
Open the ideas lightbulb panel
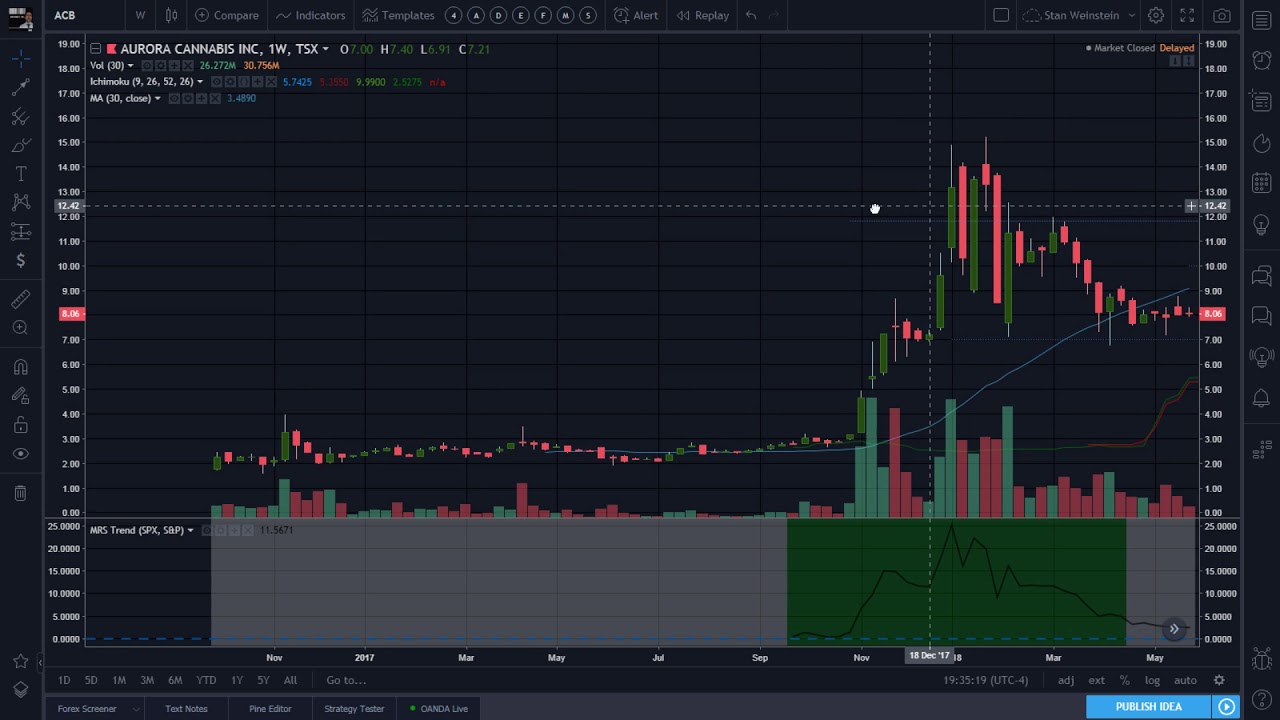1262,225
